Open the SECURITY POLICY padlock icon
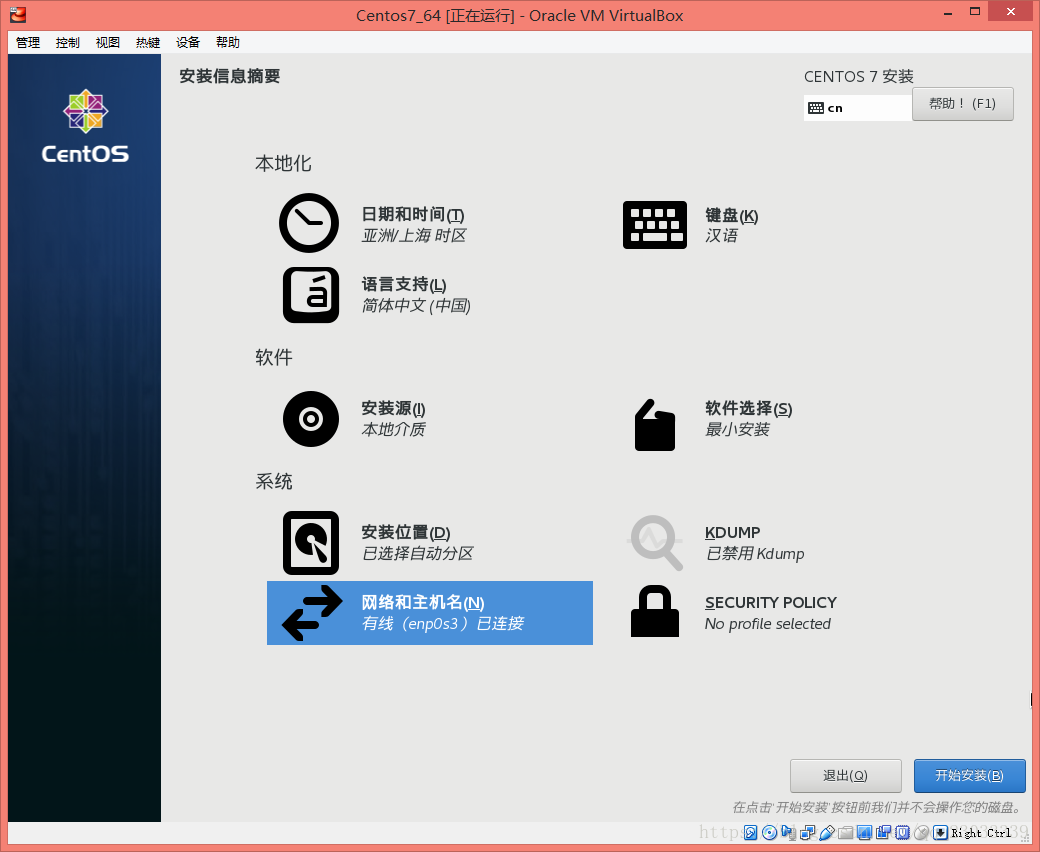The height and width of the screenshot is (852, 1040). (x=655, y=611)
